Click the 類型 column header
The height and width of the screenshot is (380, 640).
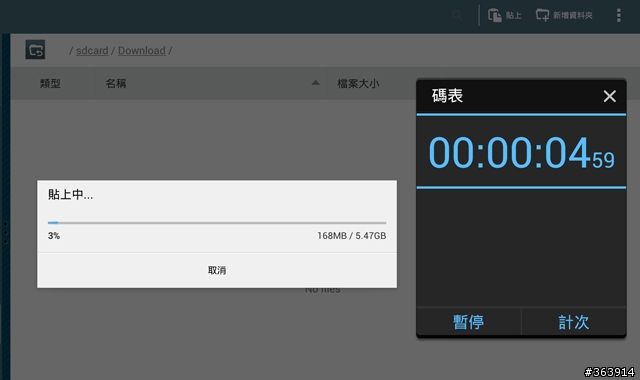point(50,84)
